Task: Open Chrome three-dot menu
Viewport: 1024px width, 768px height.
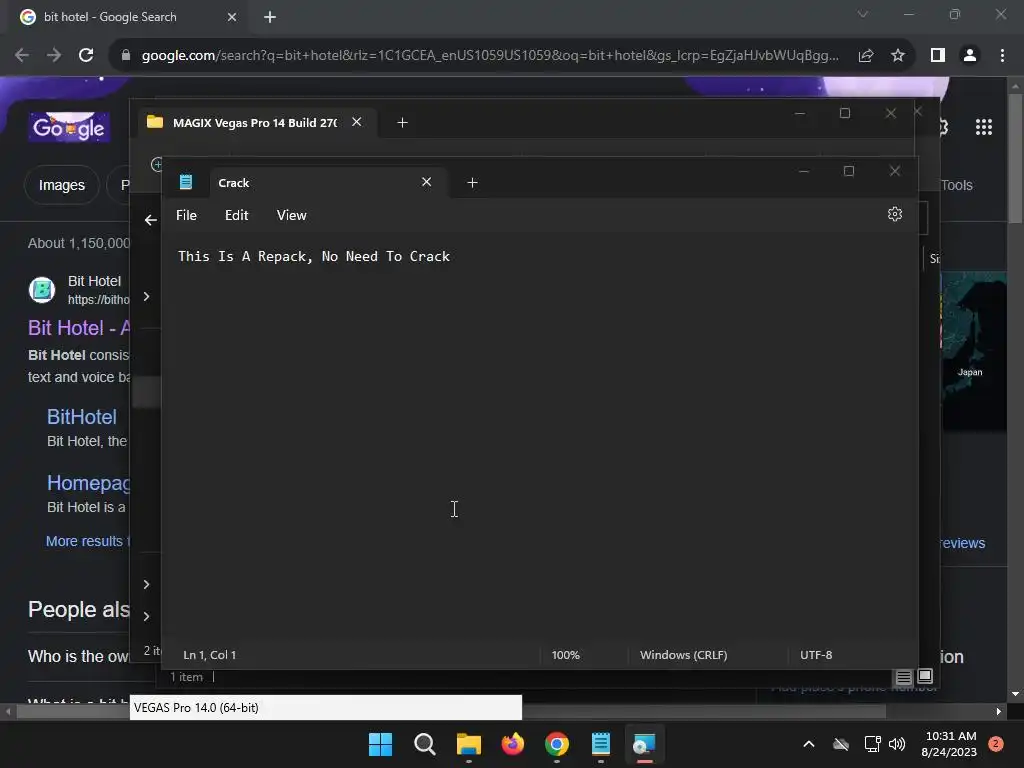Action: pos(1002,56)
